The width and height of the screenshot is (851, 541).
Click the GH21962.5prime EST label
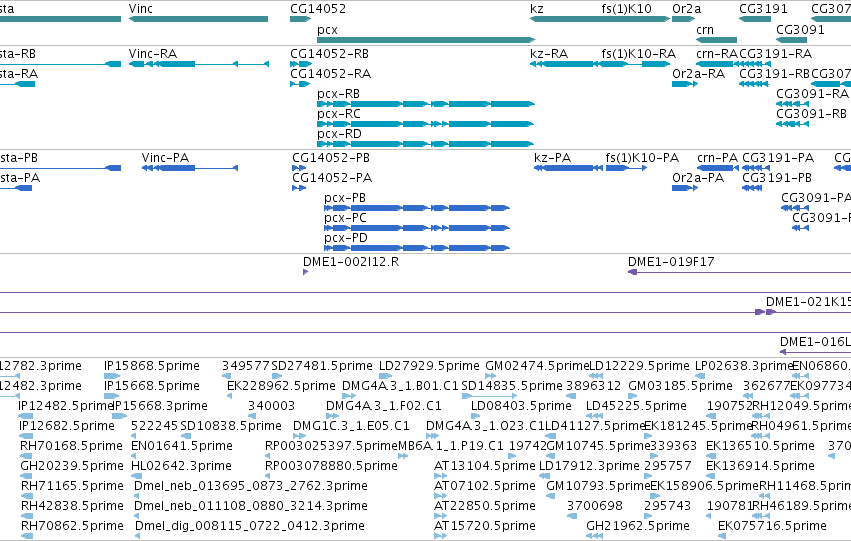point(638,527)
